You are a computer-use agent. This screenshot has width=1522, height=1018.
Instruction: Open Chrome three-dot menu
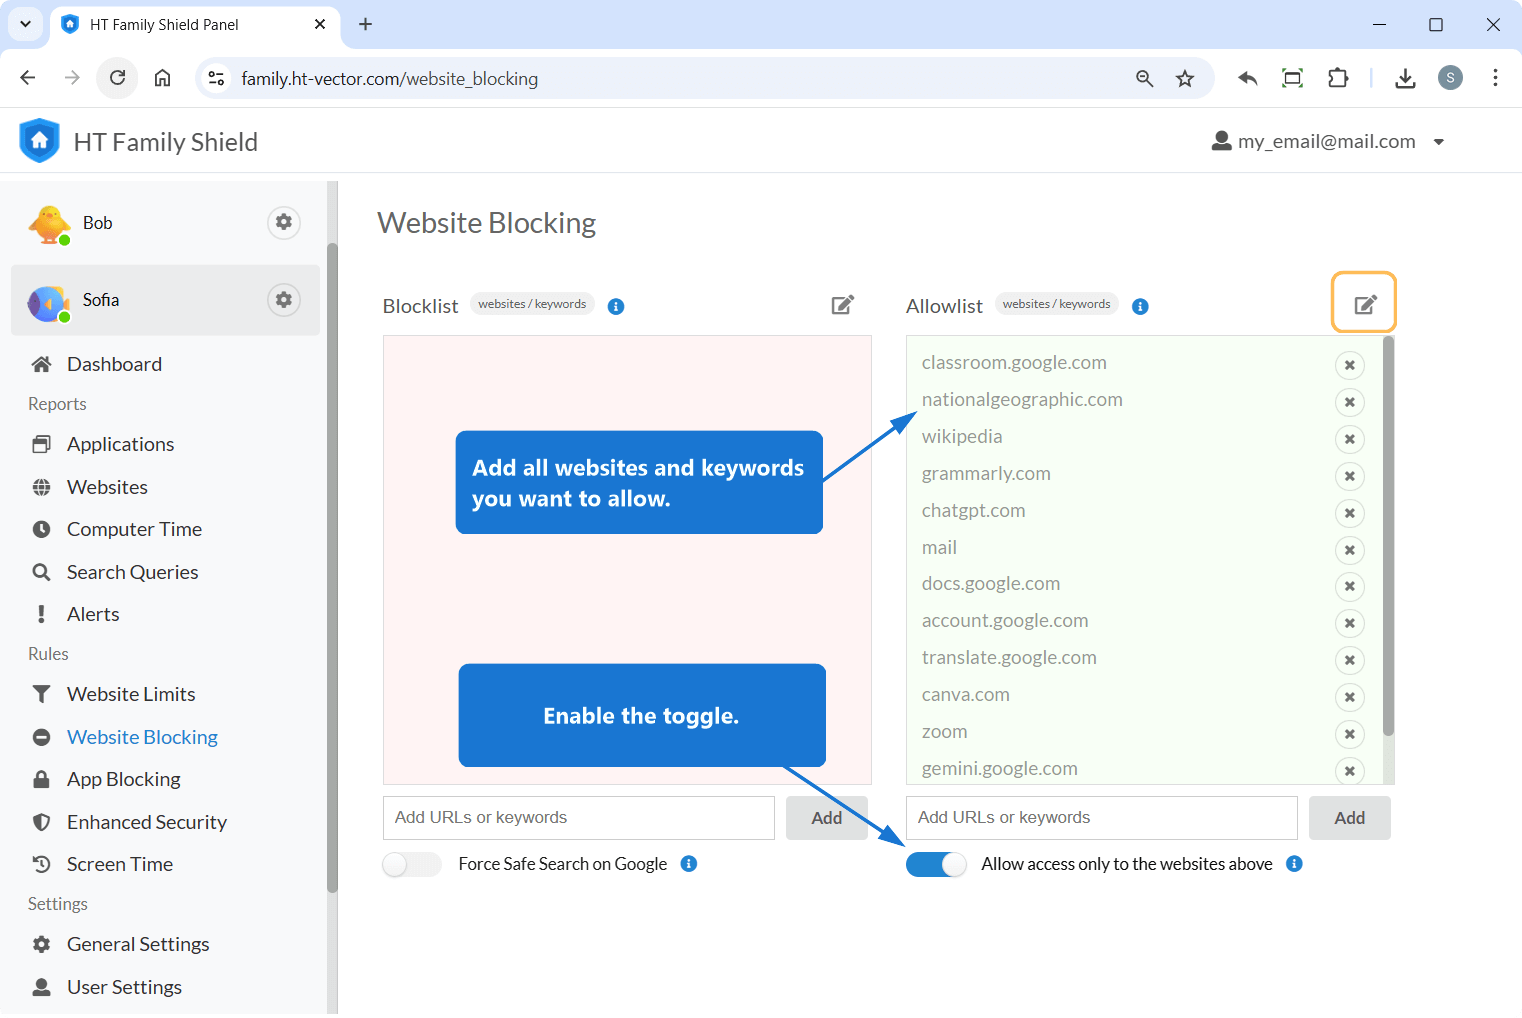coord(1495,78)
